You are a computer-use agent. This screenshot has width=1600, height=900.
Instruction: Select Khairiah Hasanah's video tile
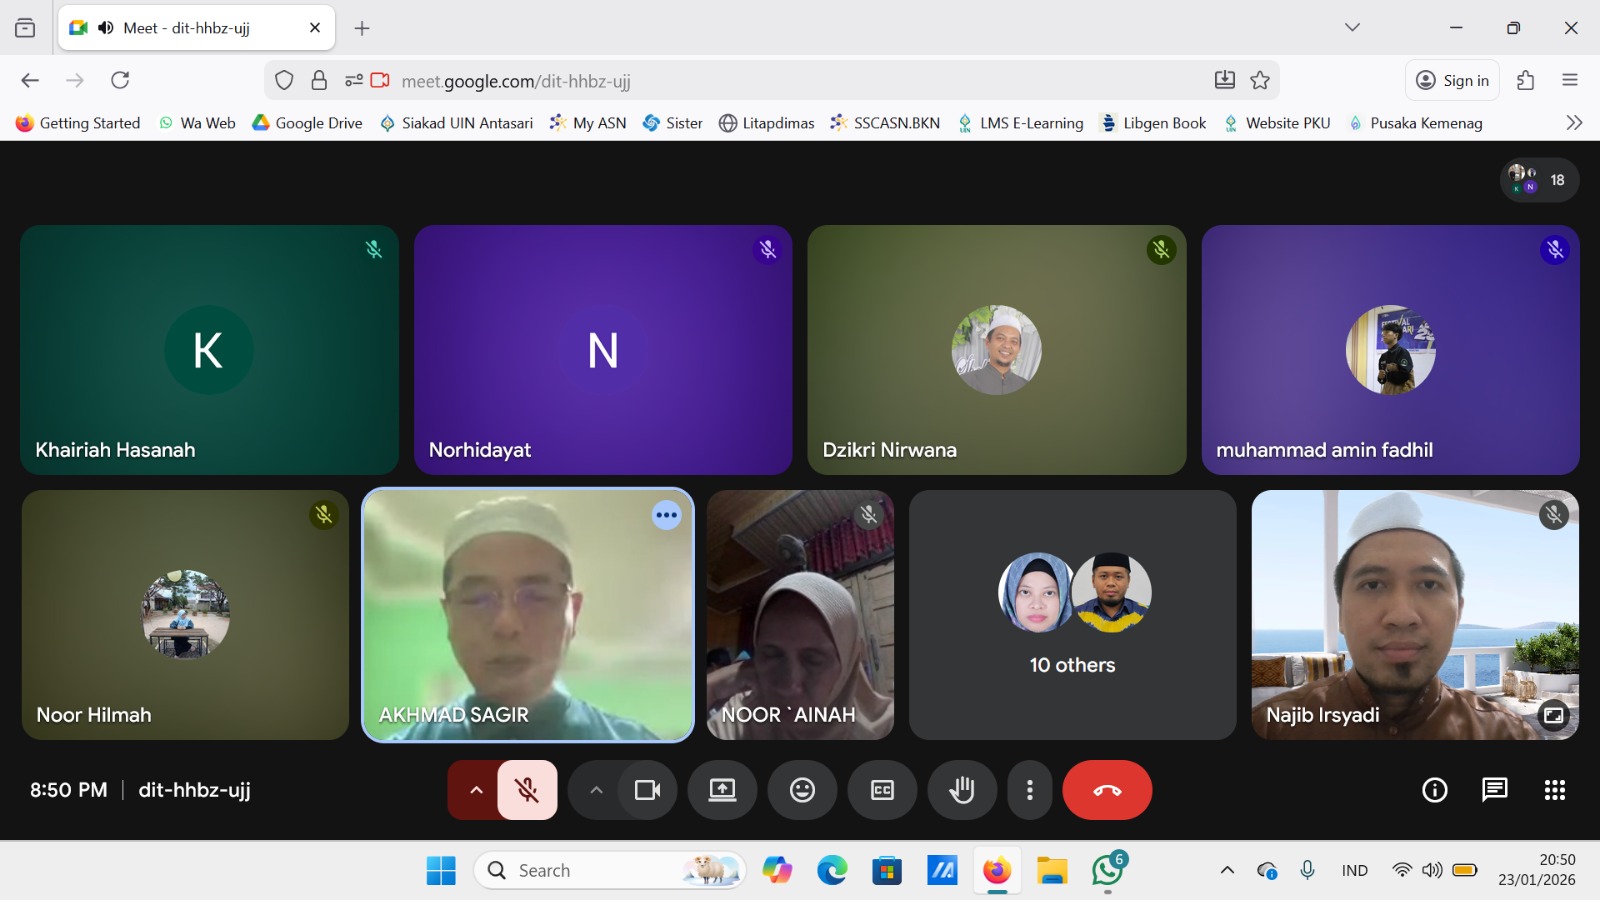point(210,350)
